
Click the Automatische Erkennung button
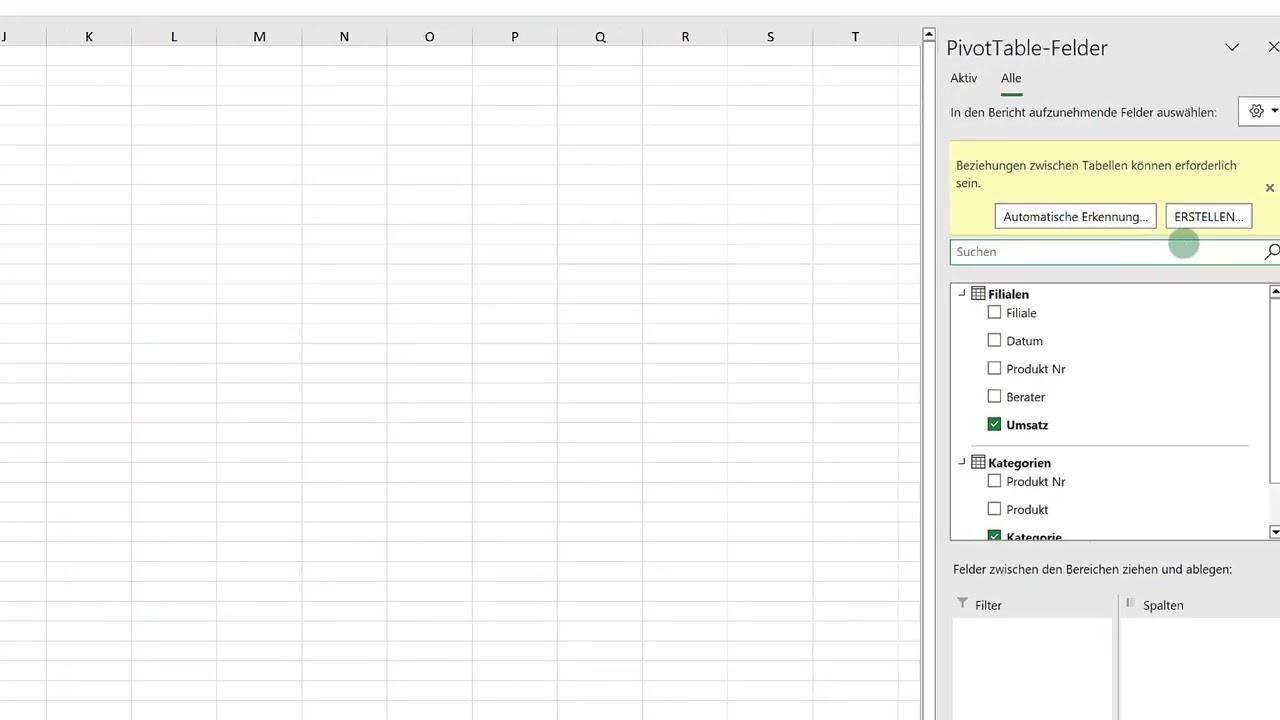[x=1076, y=216]
